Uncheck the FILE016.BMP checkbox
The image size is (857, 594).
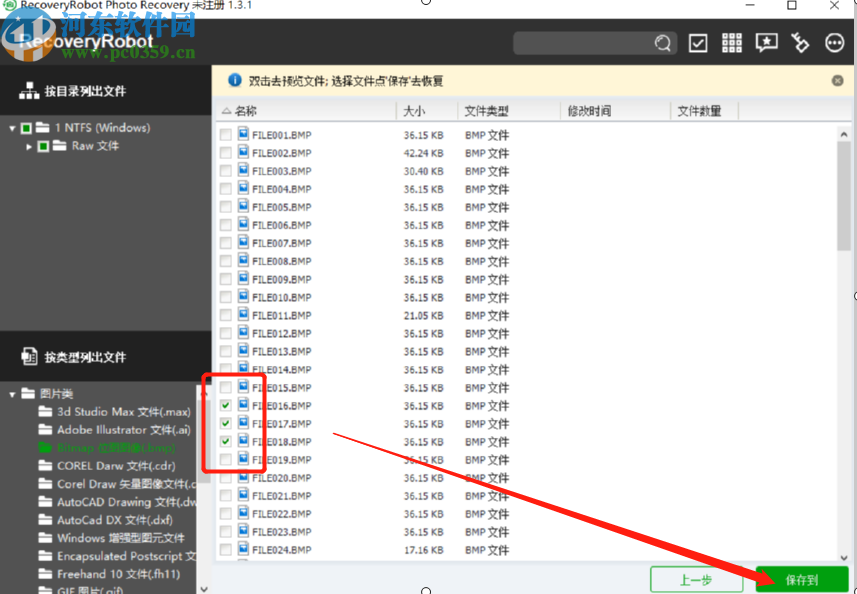coord(225,405)
